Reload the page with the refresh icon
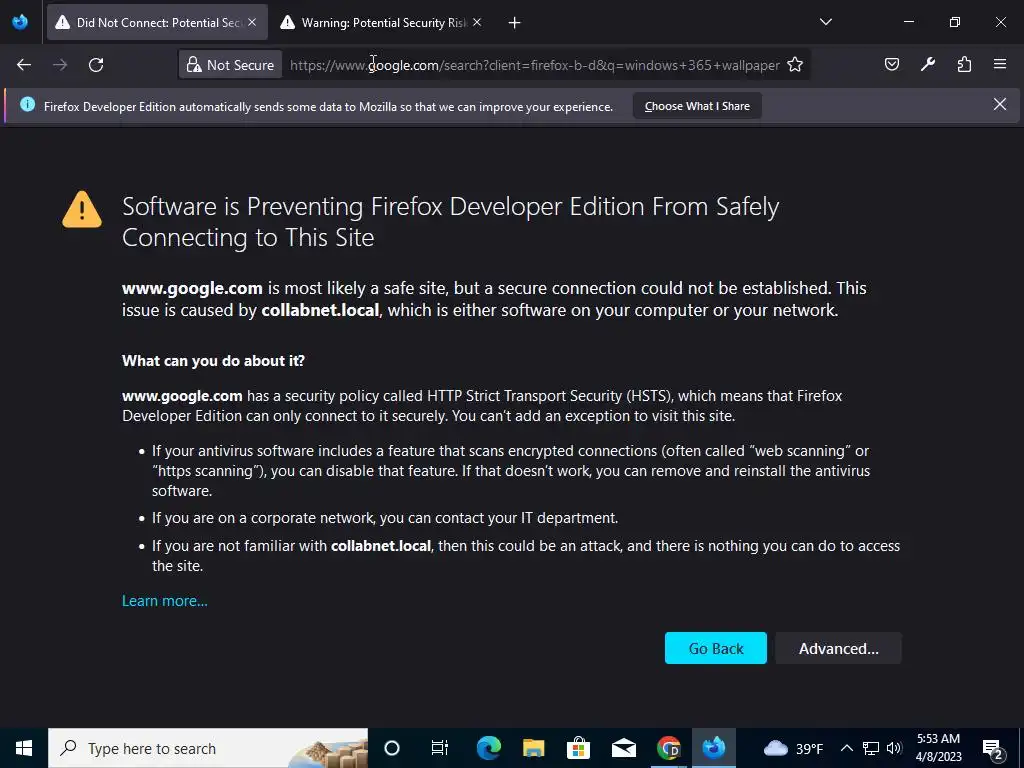Viewport: 1024px width, 768px height. click(96, 65)
